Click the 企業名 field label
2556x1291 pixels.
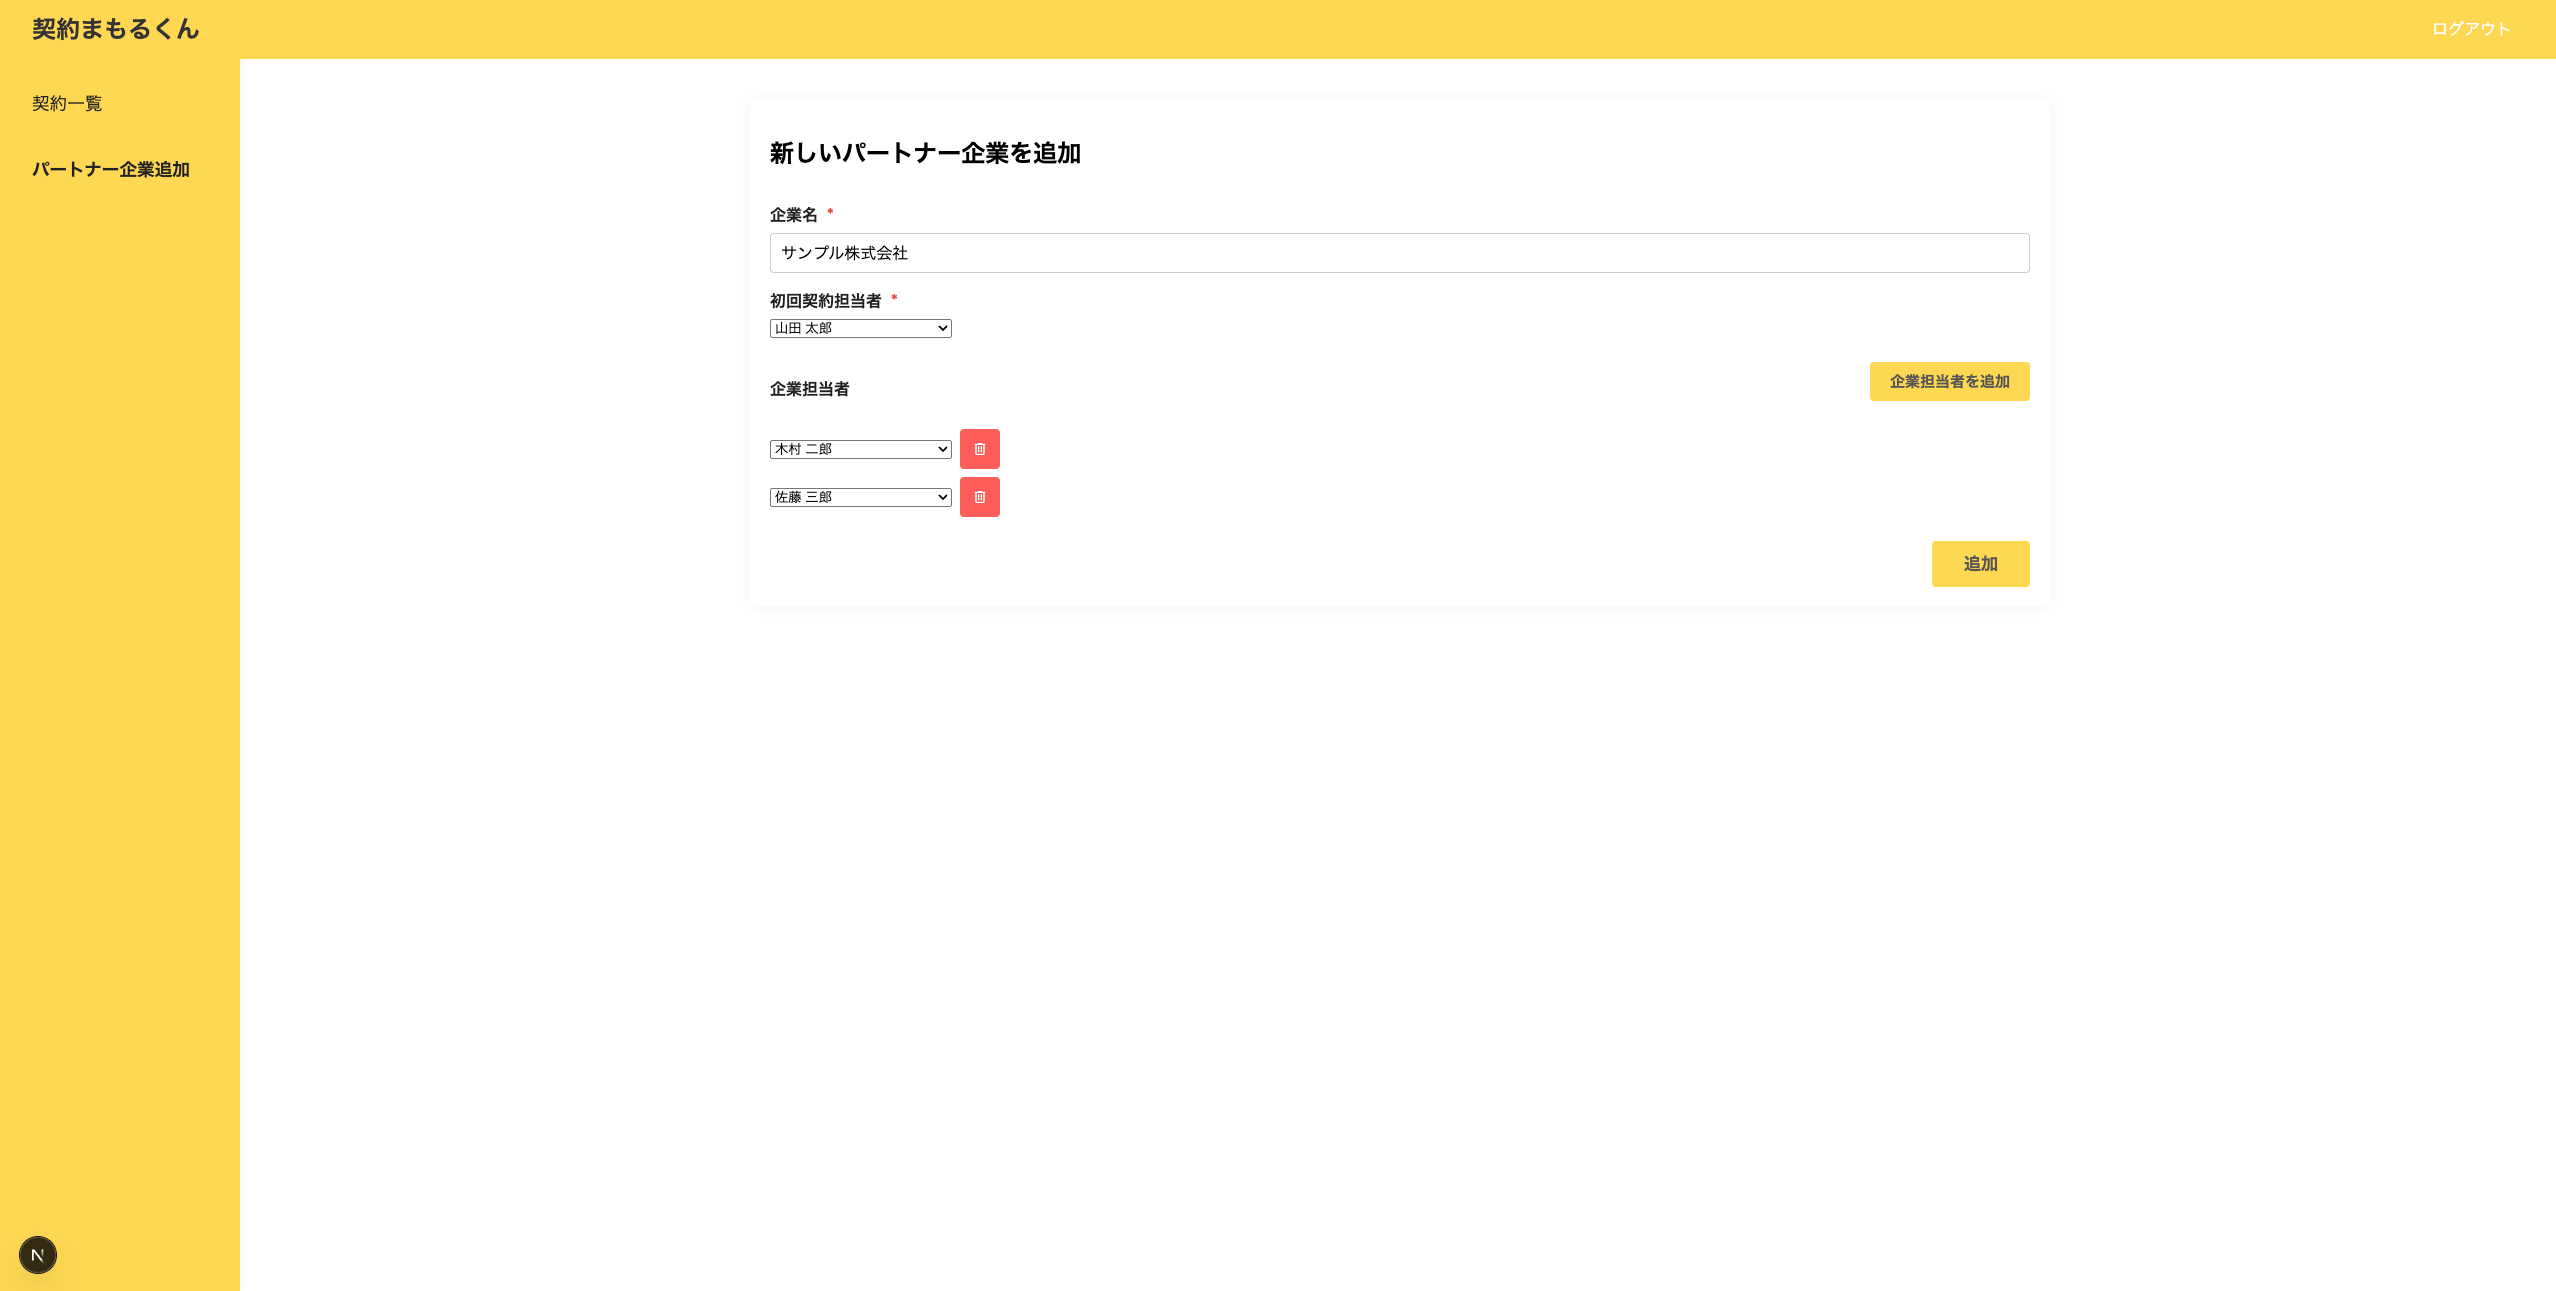pos(794,215)
